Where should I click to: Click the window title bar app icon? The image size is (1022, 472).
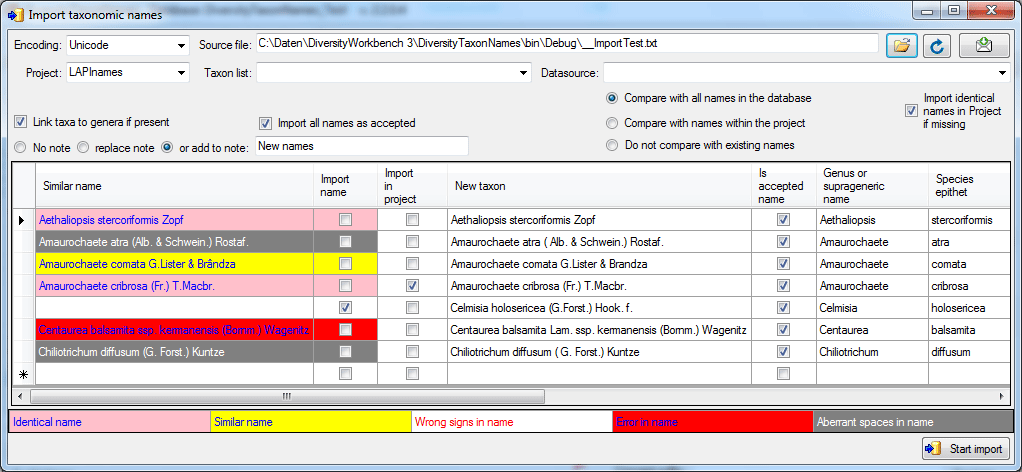click(15, 15)
